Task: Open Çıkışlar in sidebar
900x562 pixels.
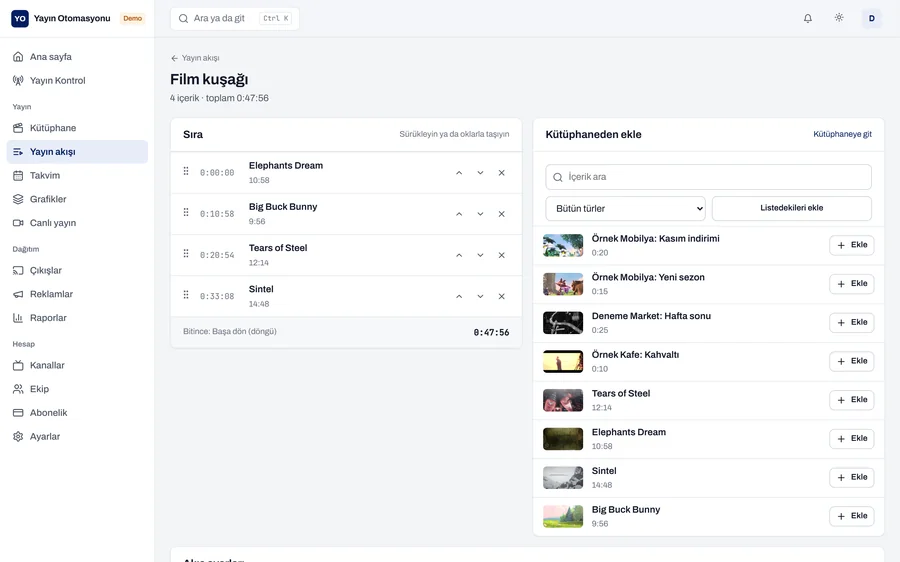Action: (x=77, y=270)
